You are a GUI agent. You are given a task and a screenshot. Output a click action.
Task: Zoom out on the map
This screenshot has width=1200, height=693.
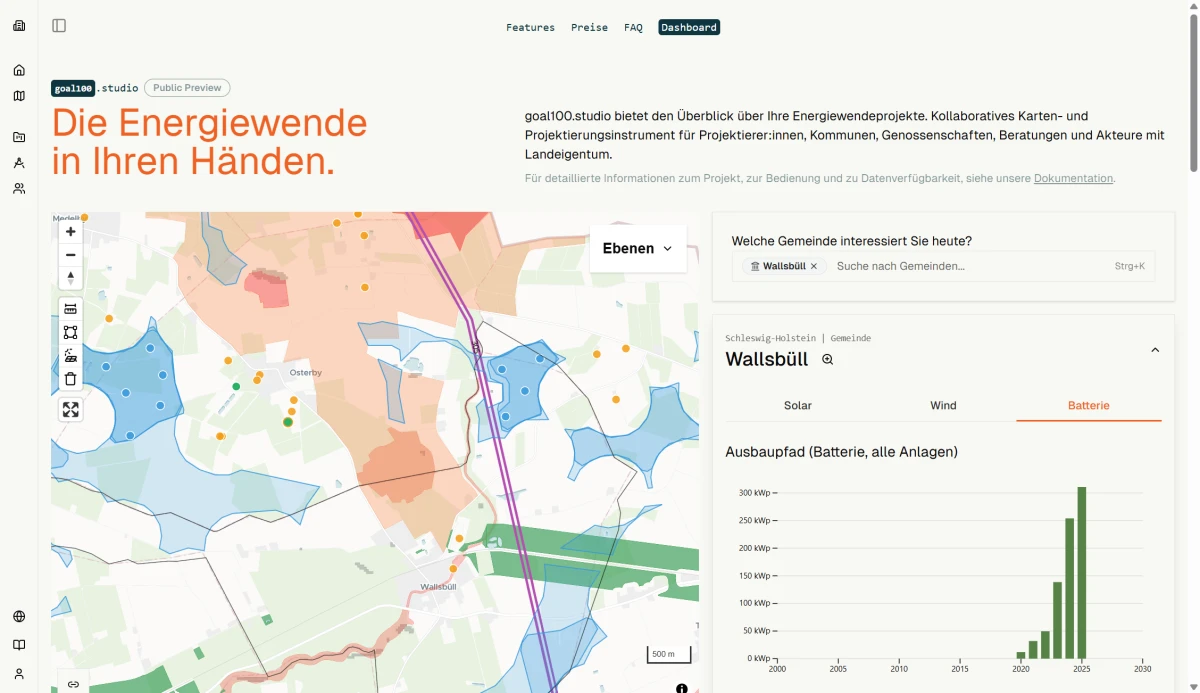click(70, 255)
